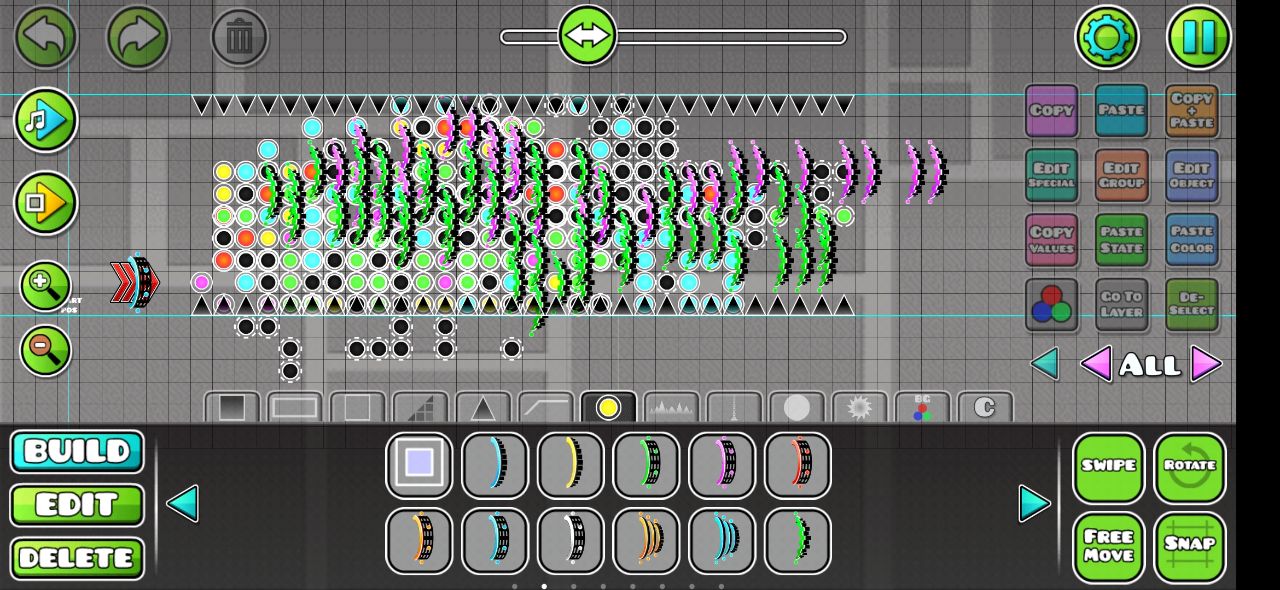Viewport: 1280px width, 590px height.
Task: Select the green cube portal tile
Action: (x=646, y=465)
